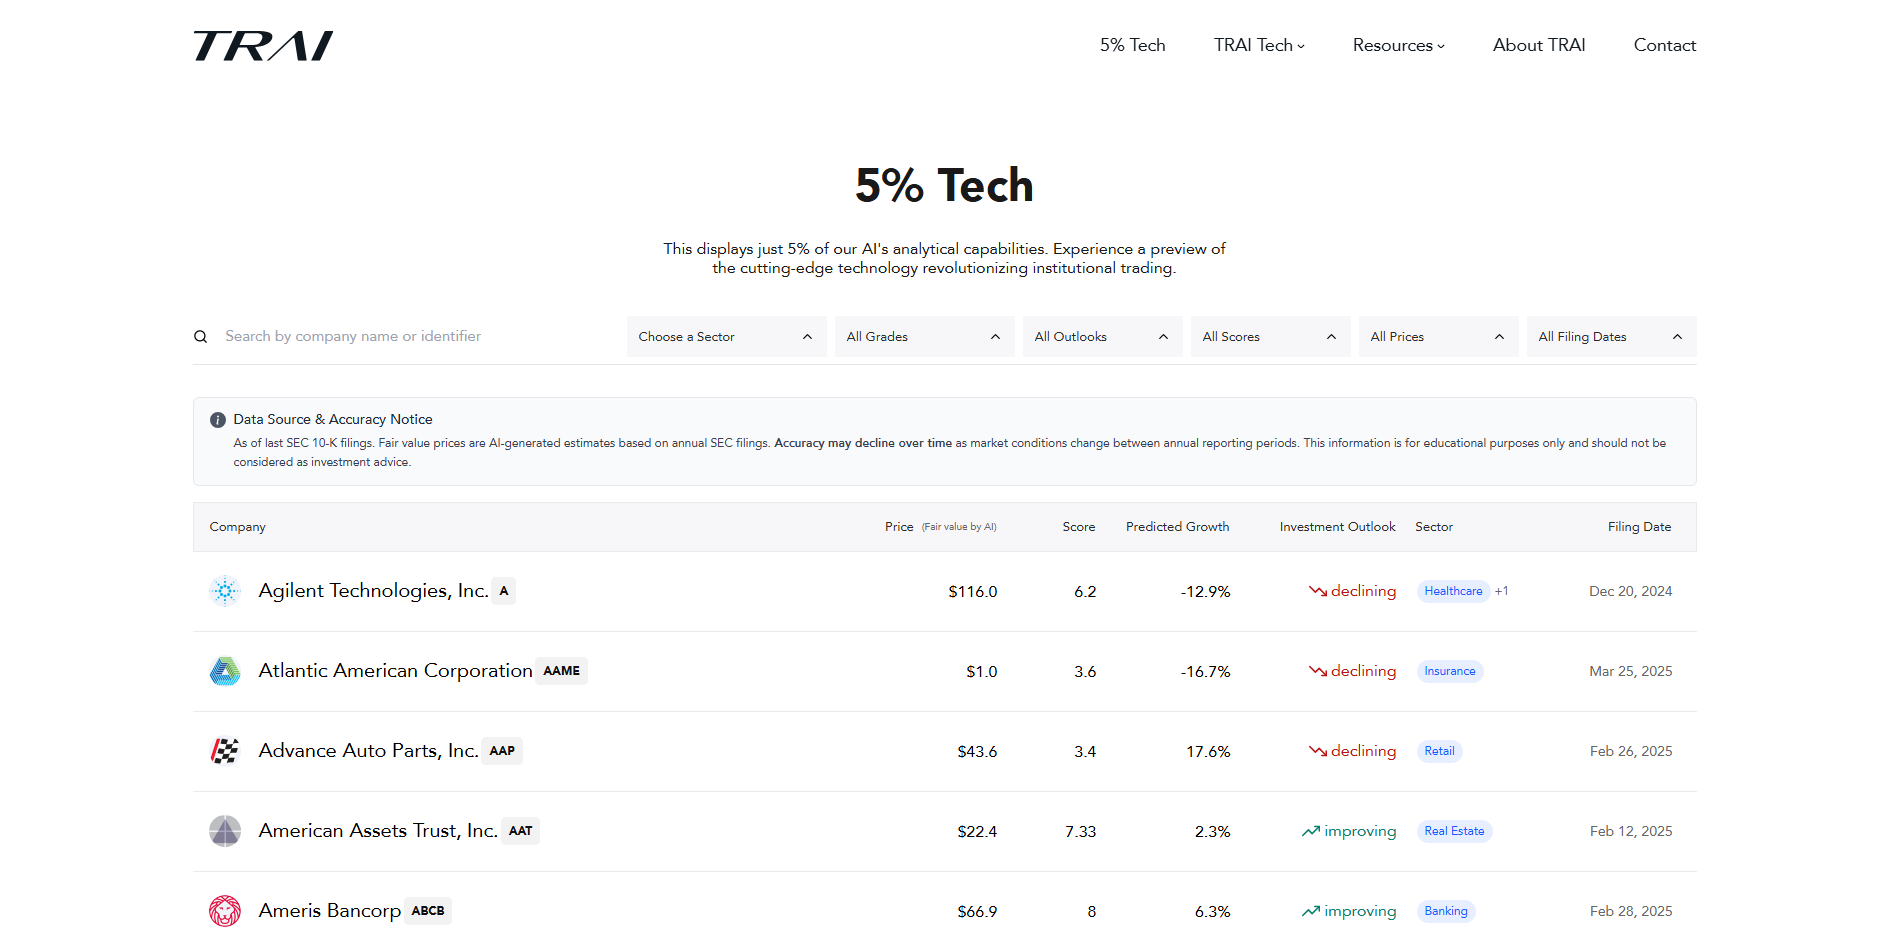
Task: Click the declining trend arrow for Agilent
Action: [1318, 591]
